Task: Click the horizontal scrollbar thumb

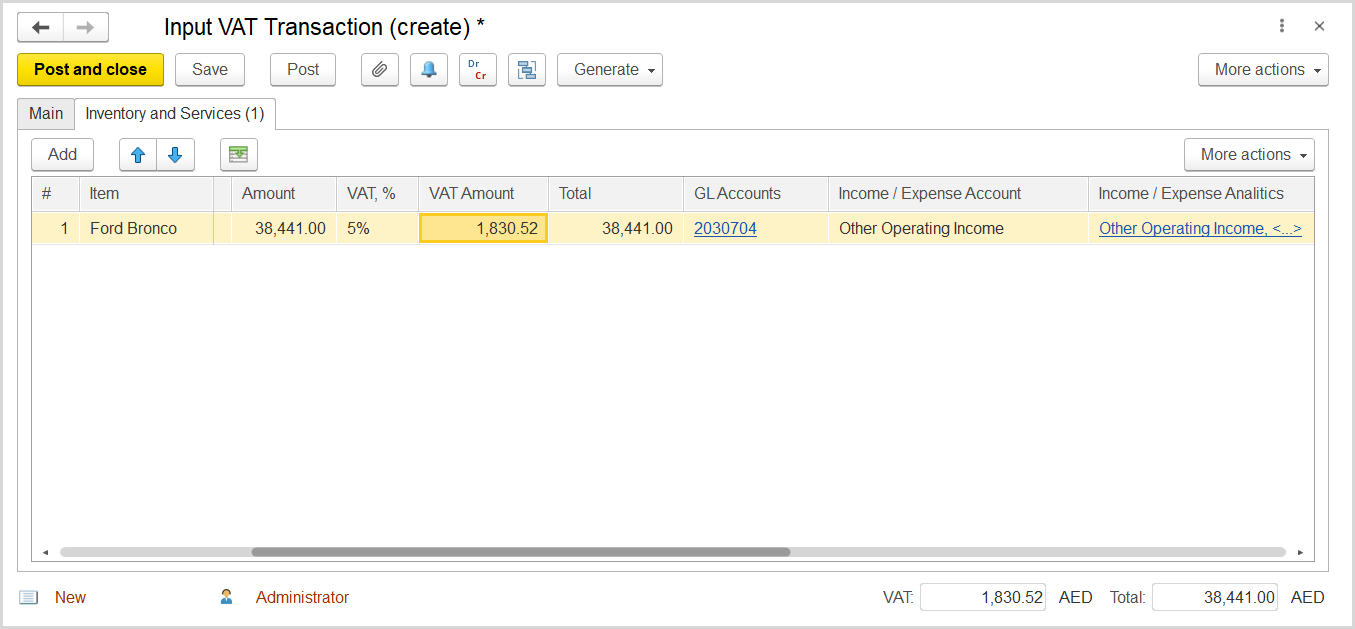Action: coord(521,552)
